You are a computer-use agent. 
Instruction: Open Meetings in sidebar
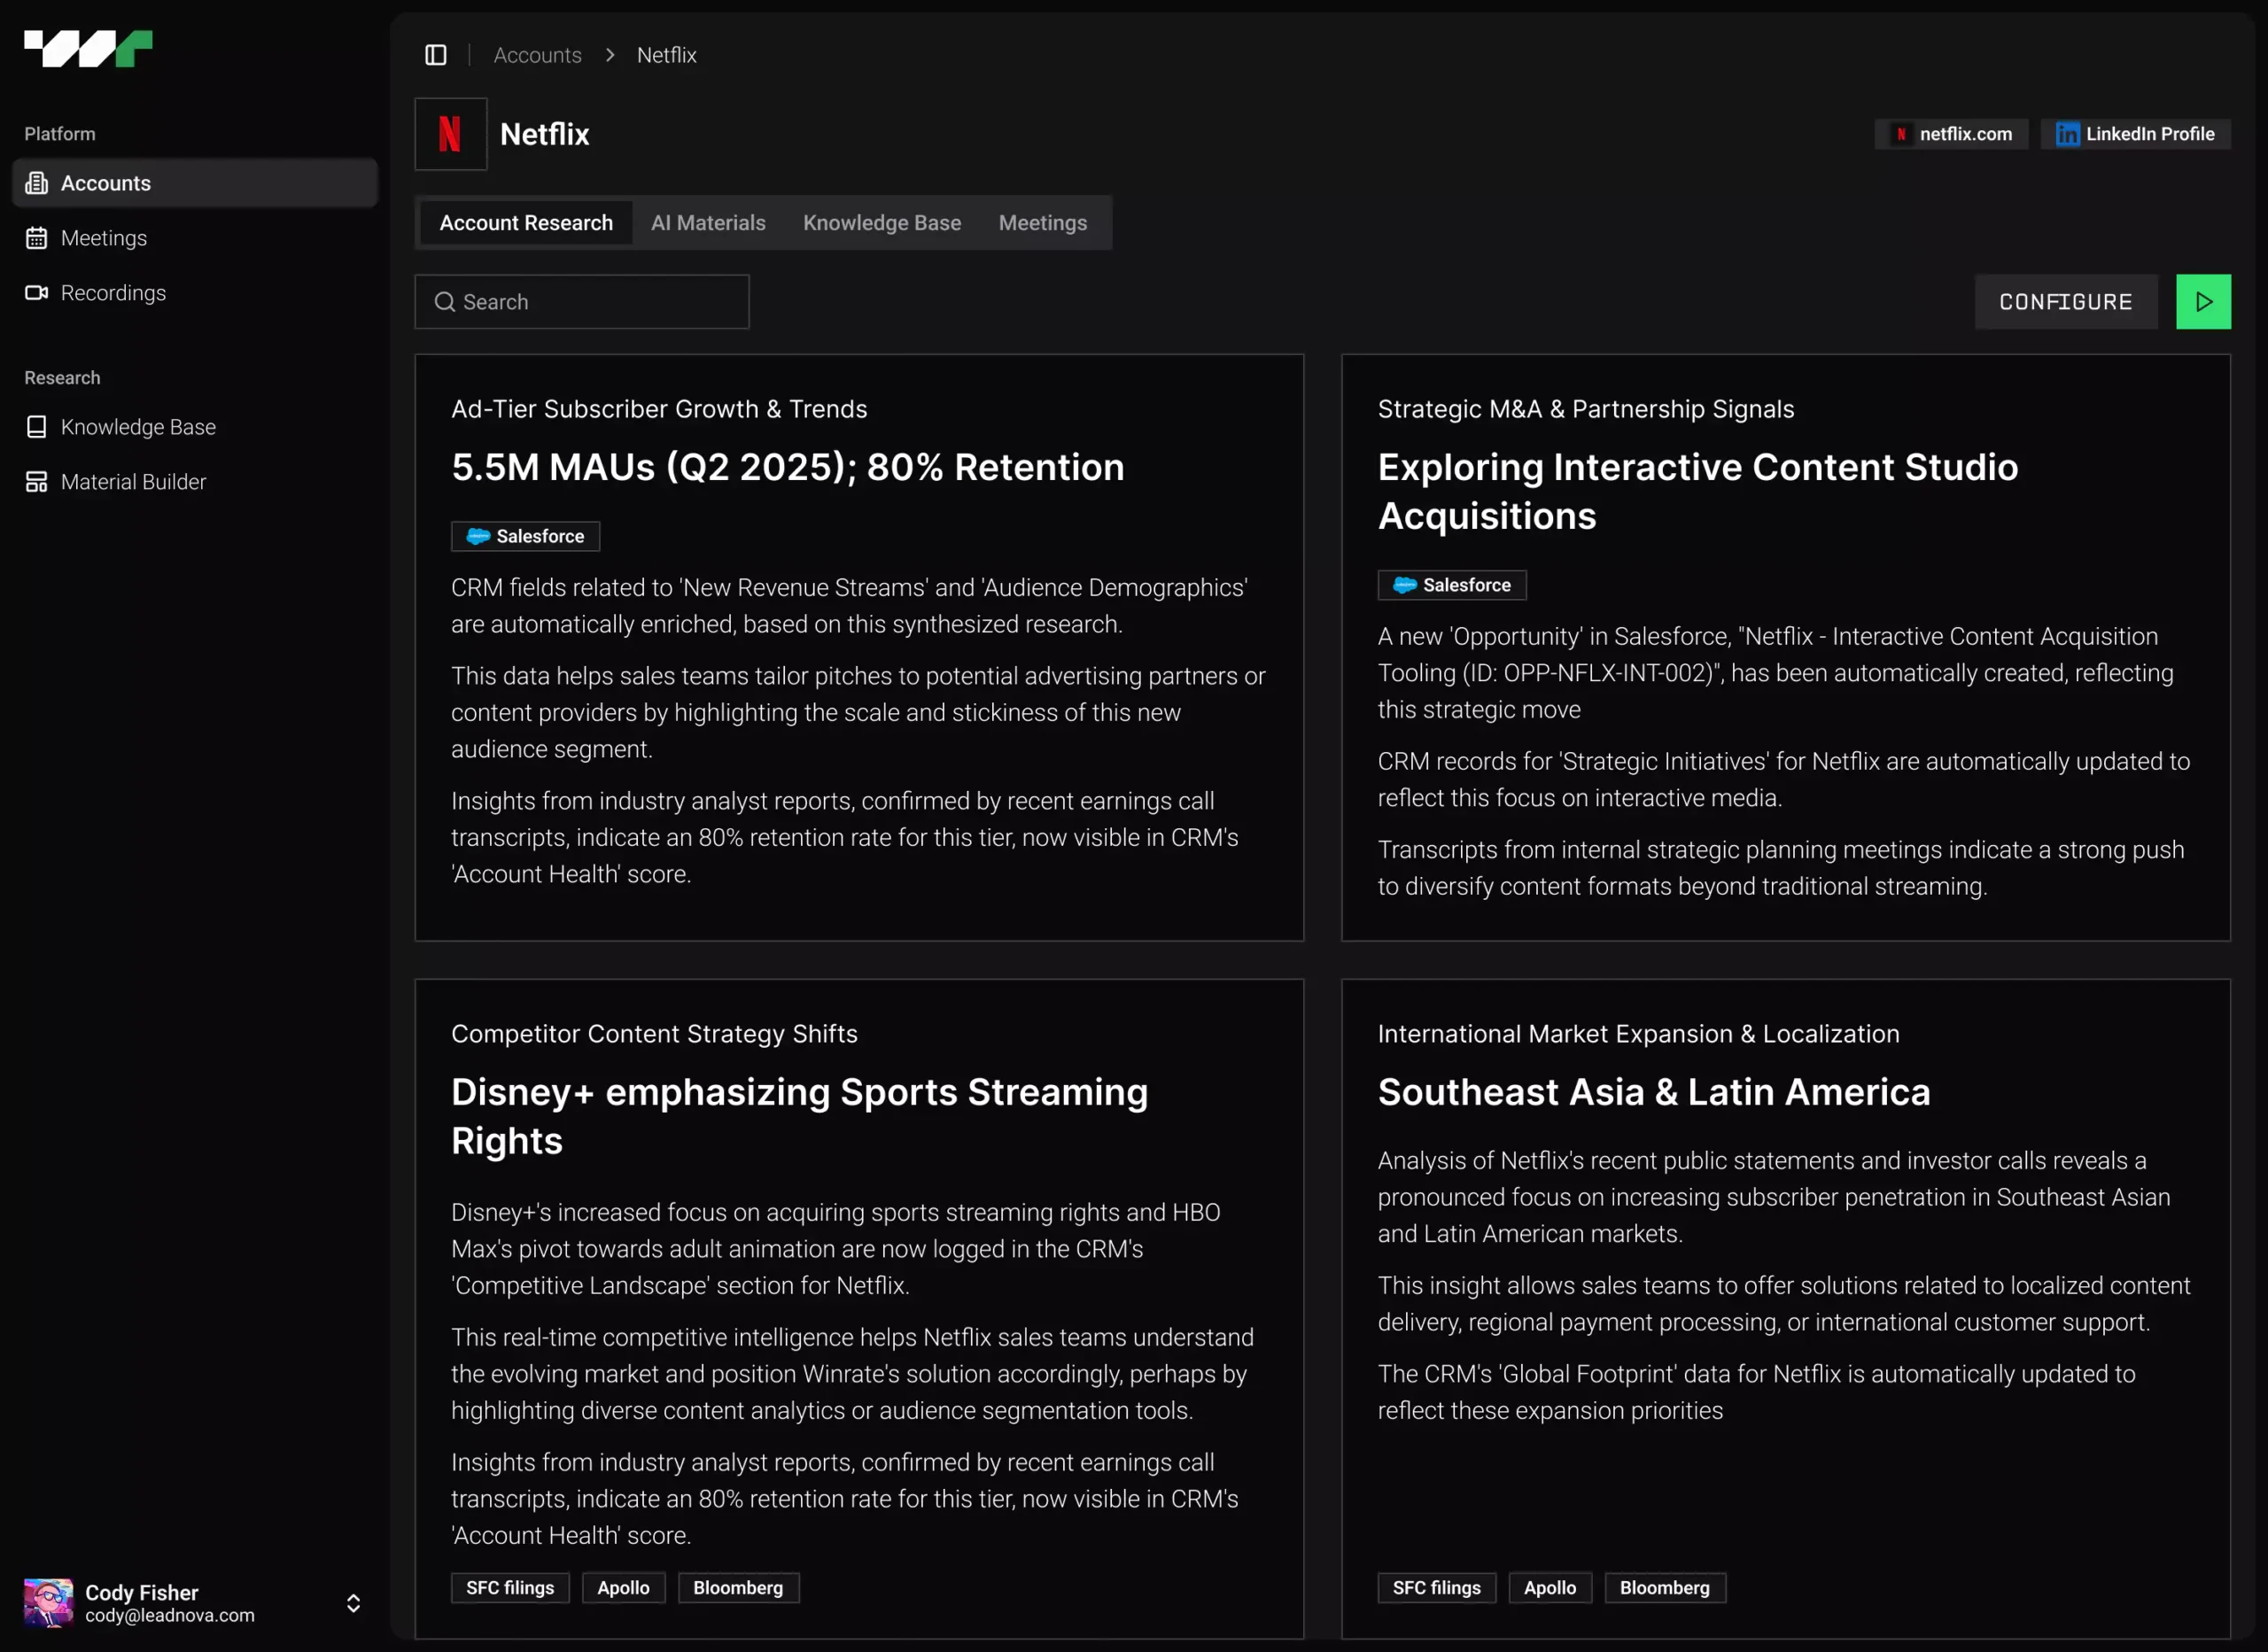pyautogui.click(x=195, y=238)
